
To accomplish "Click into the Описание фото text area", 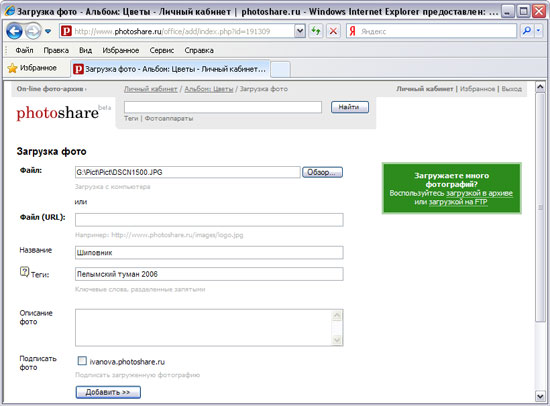I will [209, 328].
